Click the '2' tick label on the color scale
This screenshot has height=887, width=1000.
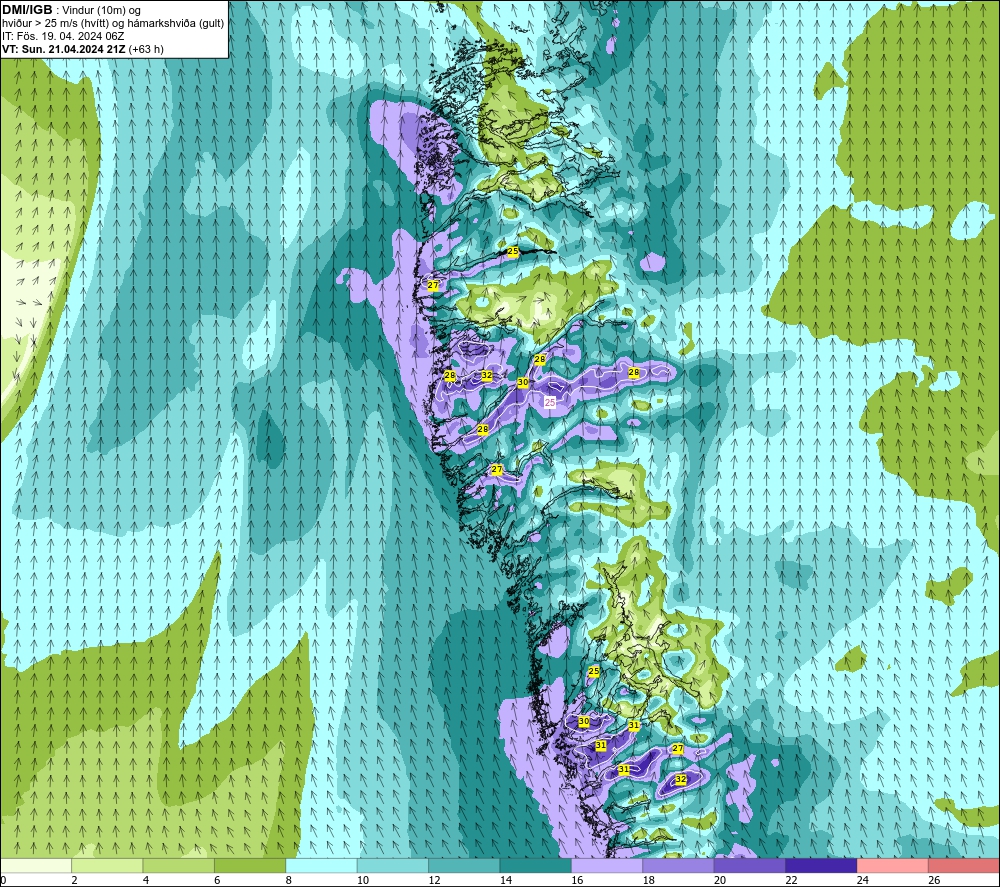(75, 880)
